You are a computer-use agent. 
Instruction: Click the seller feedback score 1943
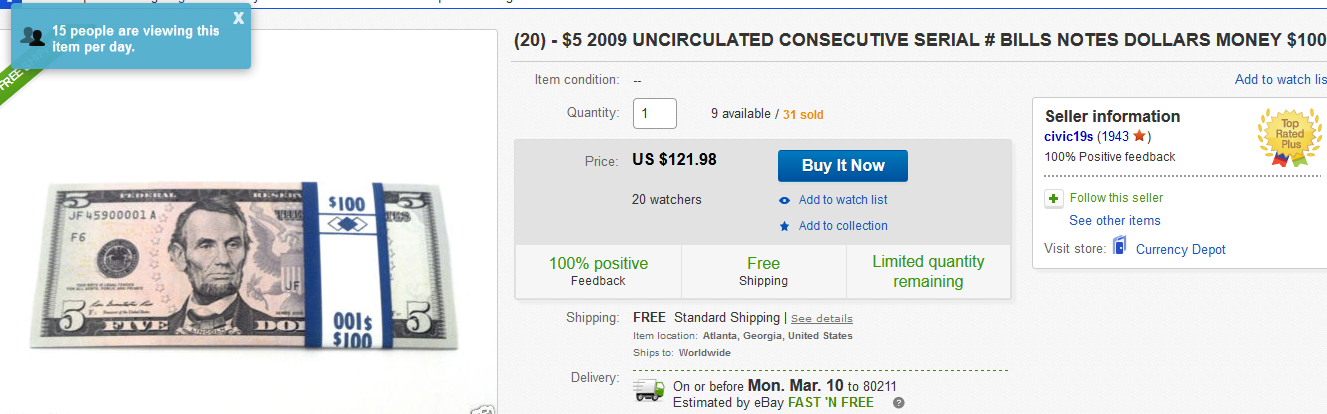(x=1115, y=137)
